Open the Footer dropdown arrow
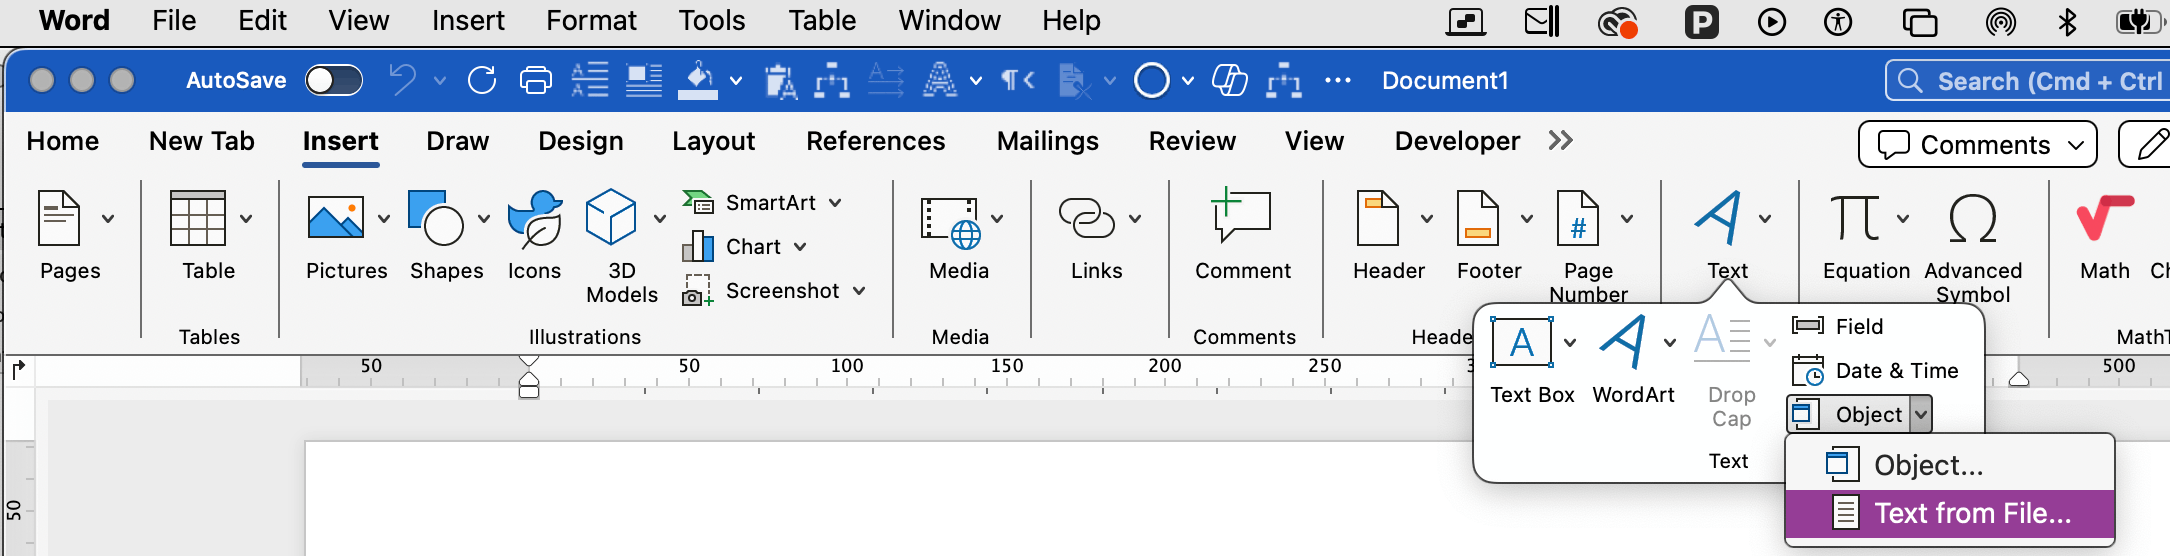The width and height of the screenshot is (2170, 556). tap(1526, 218)
